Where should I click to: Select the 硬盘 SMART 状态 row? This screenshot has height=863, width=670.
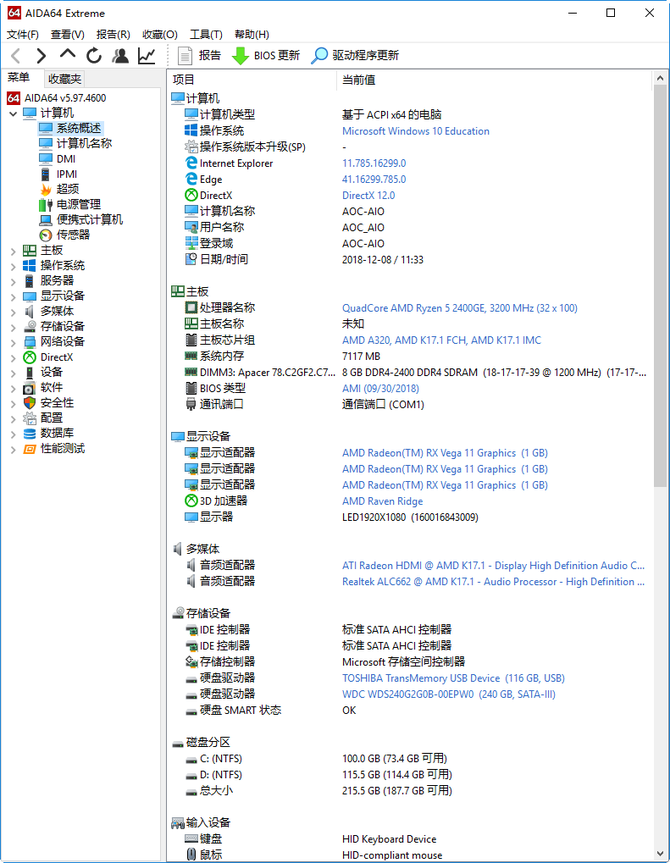pos(410,710)
